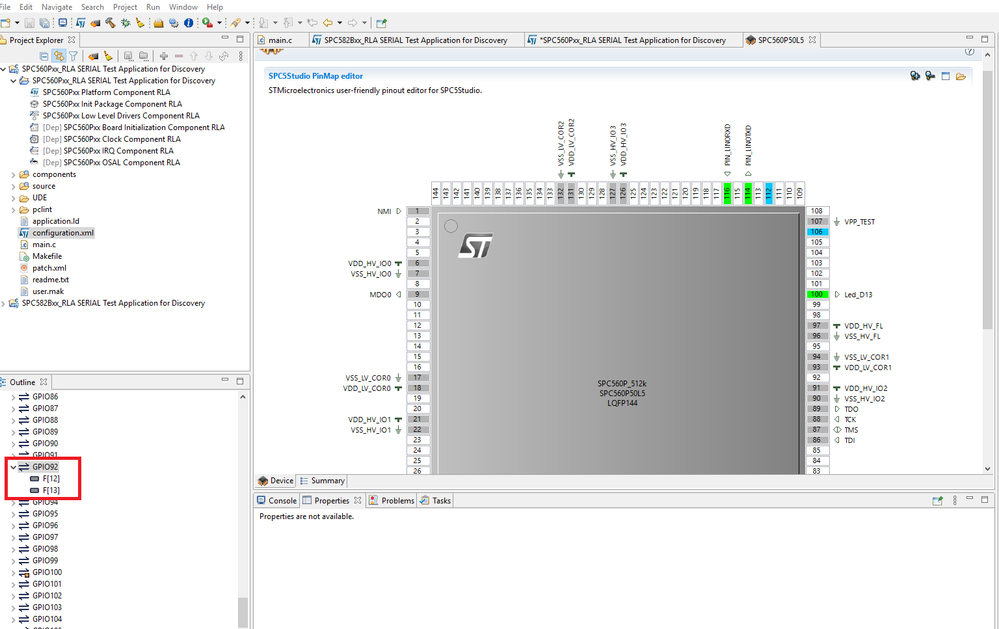Click the plus add icon in Project Explorer

coord(164,56)
